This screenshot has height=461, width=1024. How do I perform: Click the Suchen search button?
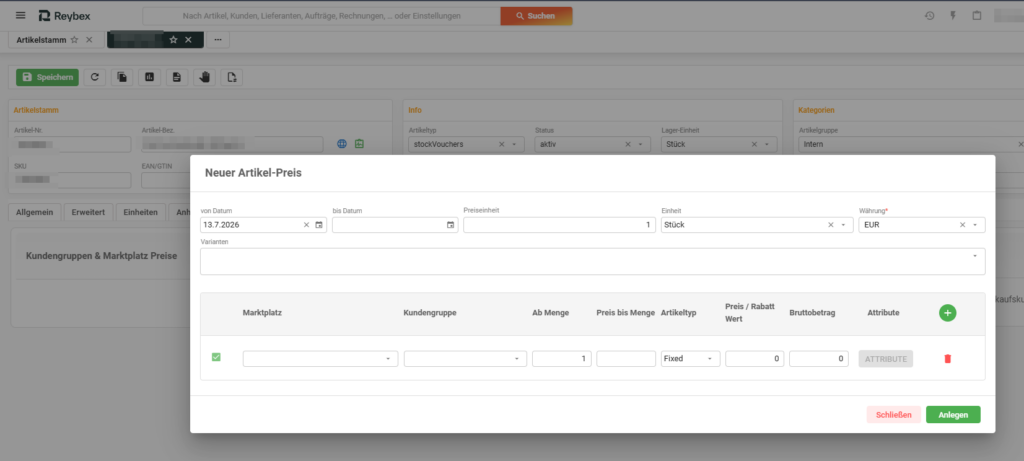(536, 16)
